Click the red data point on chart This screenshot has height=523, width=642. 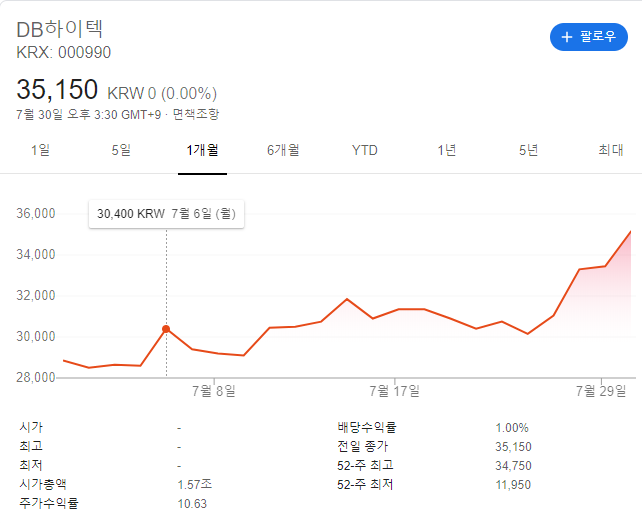166,329
